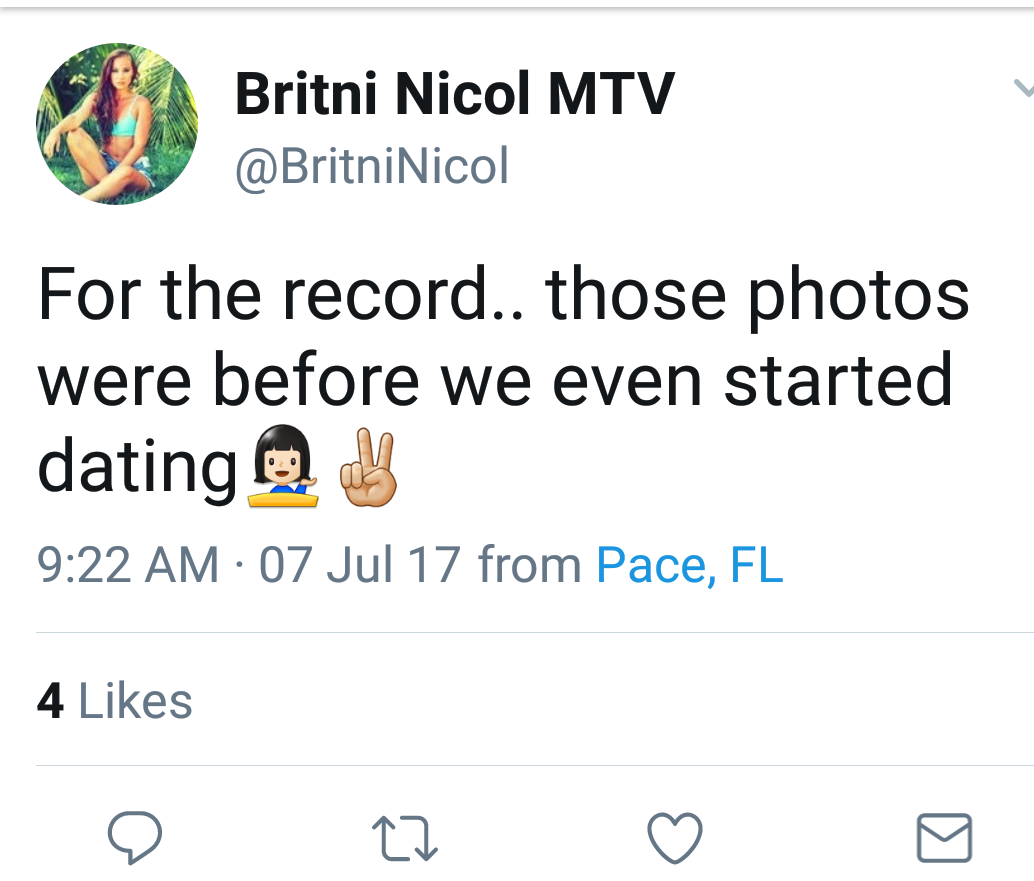Click the 9:22 AM timestamp
This screenshot has width=1034, height=881.
click(x=128, y=565)
